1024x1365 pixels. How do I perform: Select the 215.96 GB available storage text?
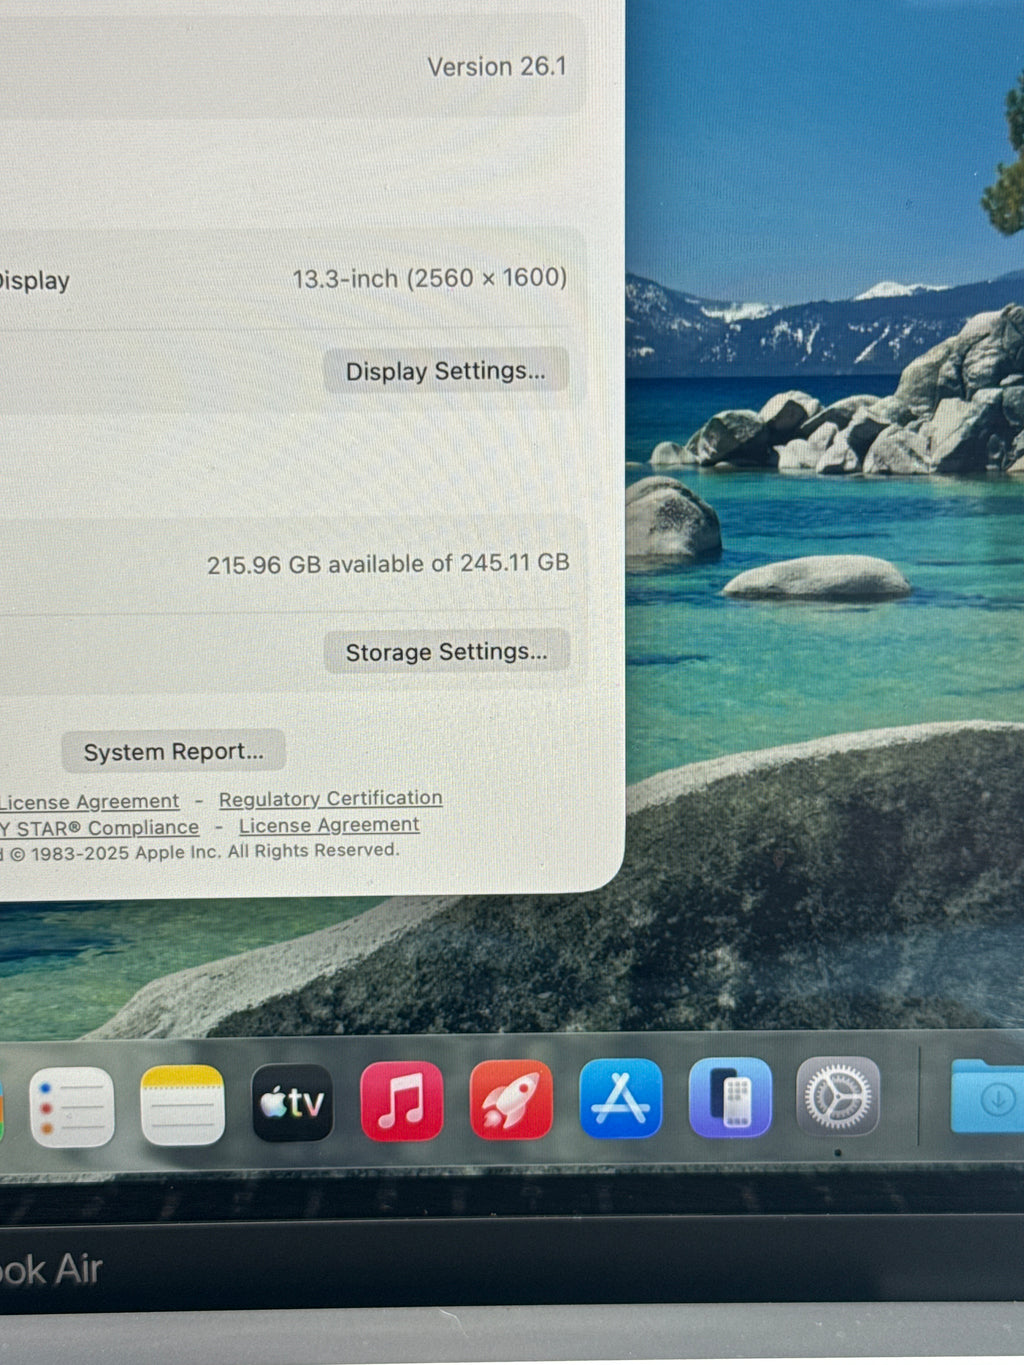(x=388, y=564)
